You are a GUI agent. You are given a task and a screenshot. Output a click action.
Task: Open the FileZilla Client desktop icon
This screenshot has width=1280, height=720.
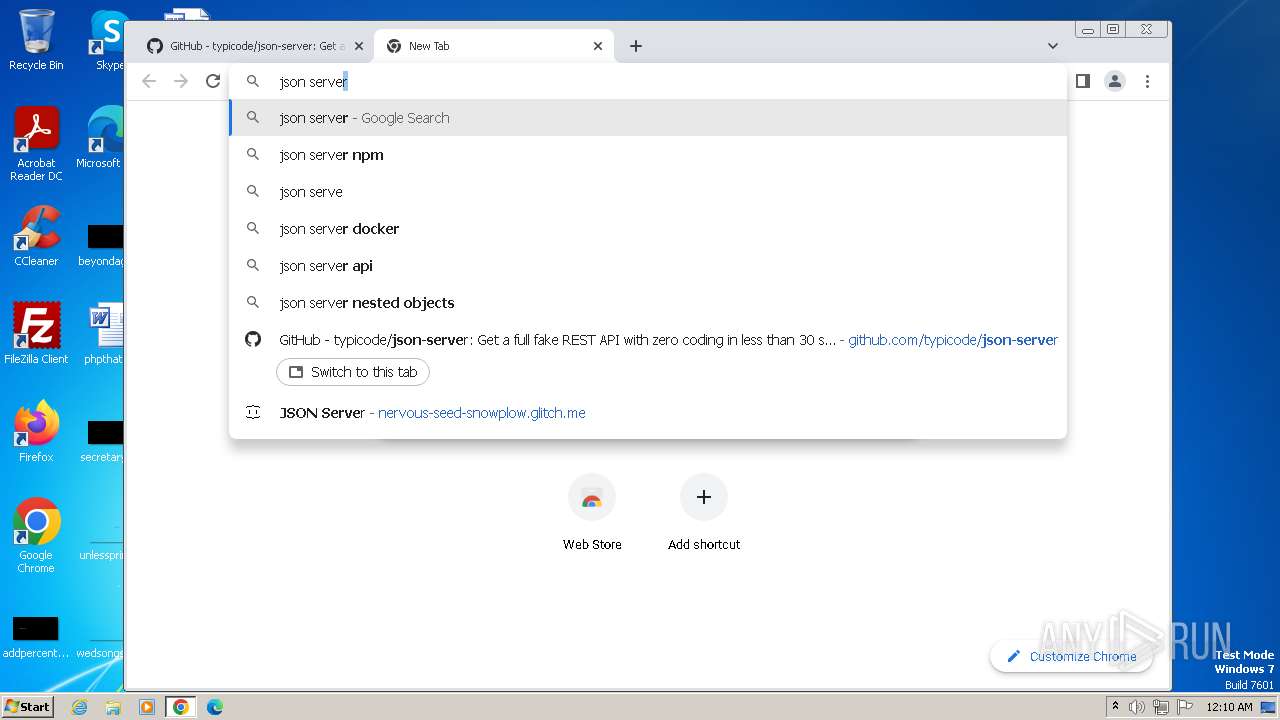point(36,334)
